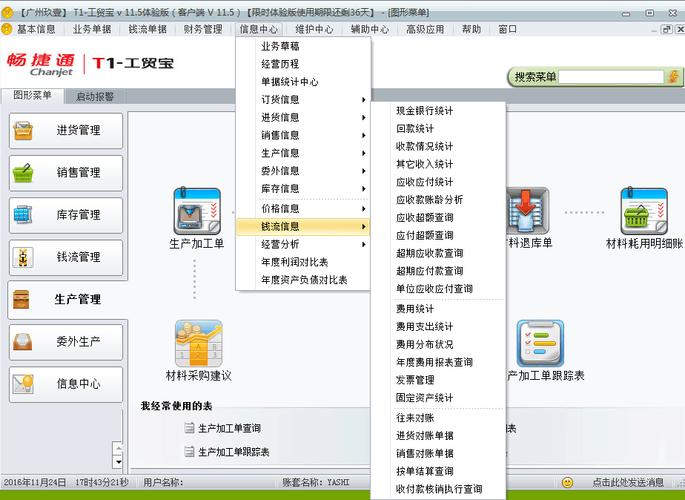The image size is (685, 500).
Task: Select 经营历程 menu entry
Action: [303, 64]
